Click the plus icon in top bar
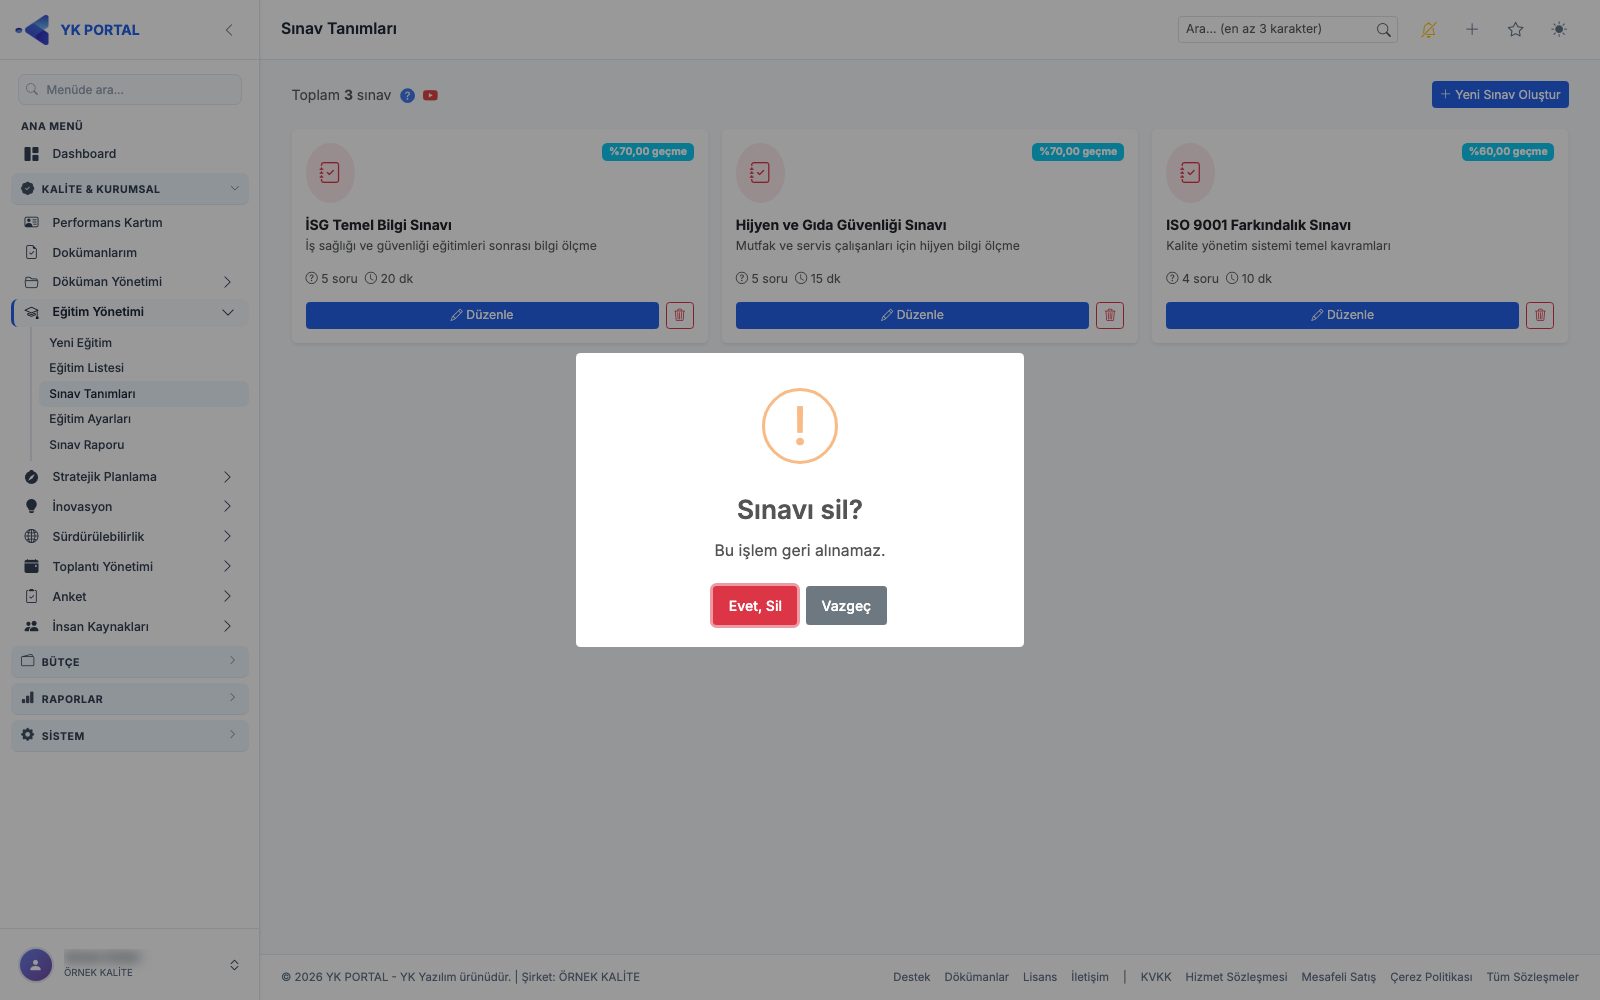 (1472, 29)
